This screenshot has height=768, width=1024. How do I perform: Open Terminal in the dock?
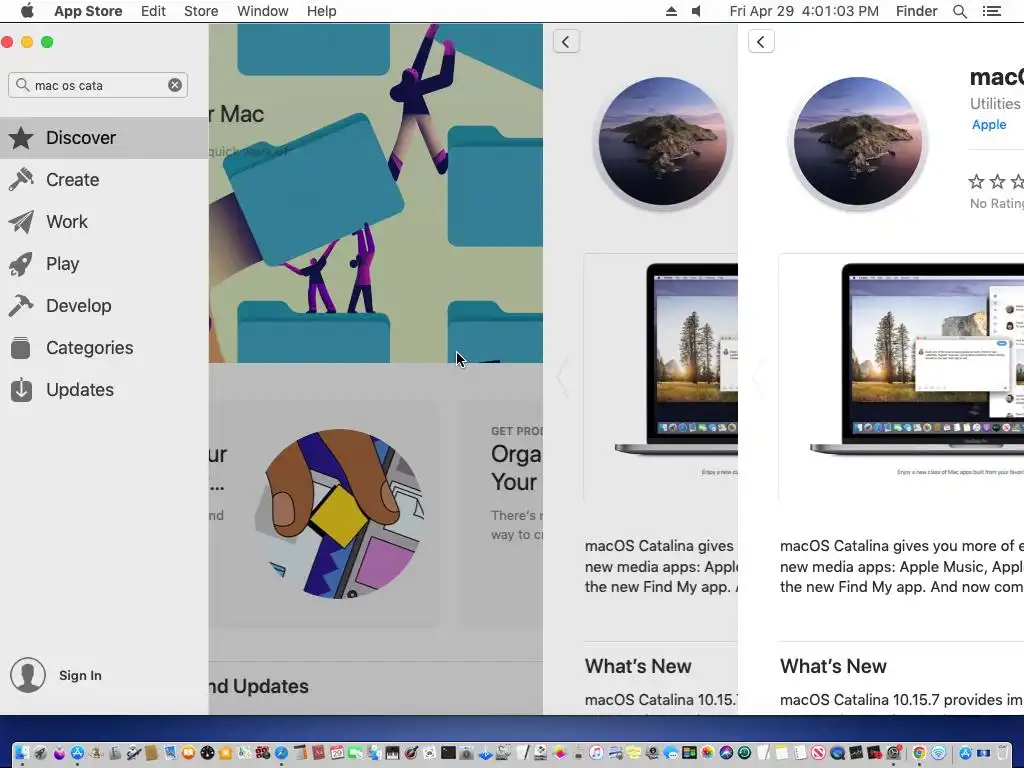tap(448, 753)
